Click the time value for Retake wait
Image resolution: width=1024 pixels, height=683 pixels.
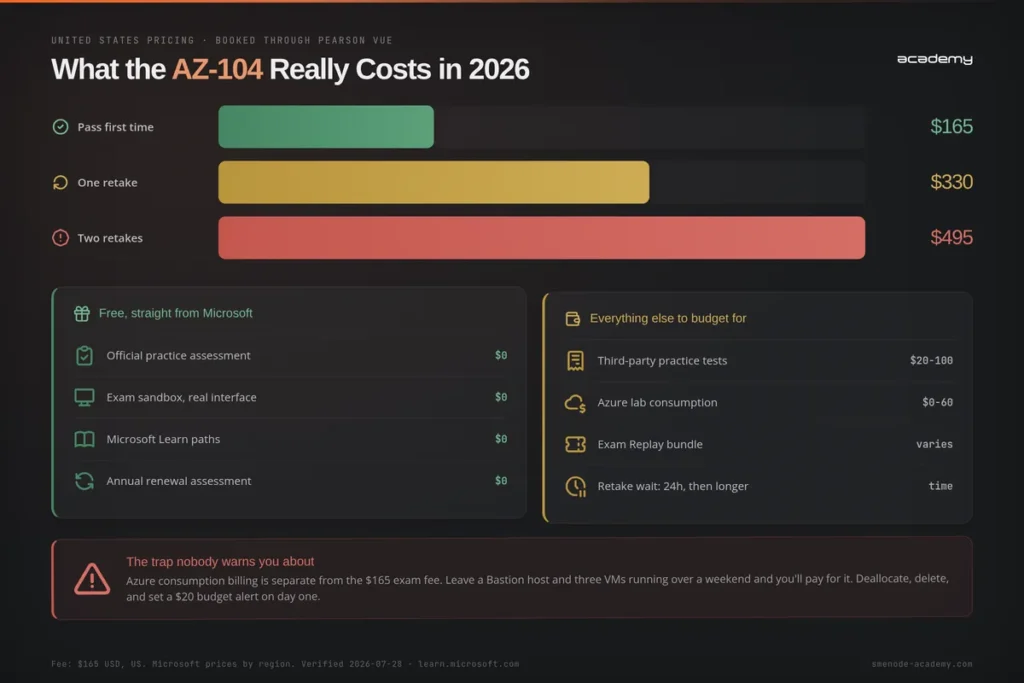tap(941, 486)
